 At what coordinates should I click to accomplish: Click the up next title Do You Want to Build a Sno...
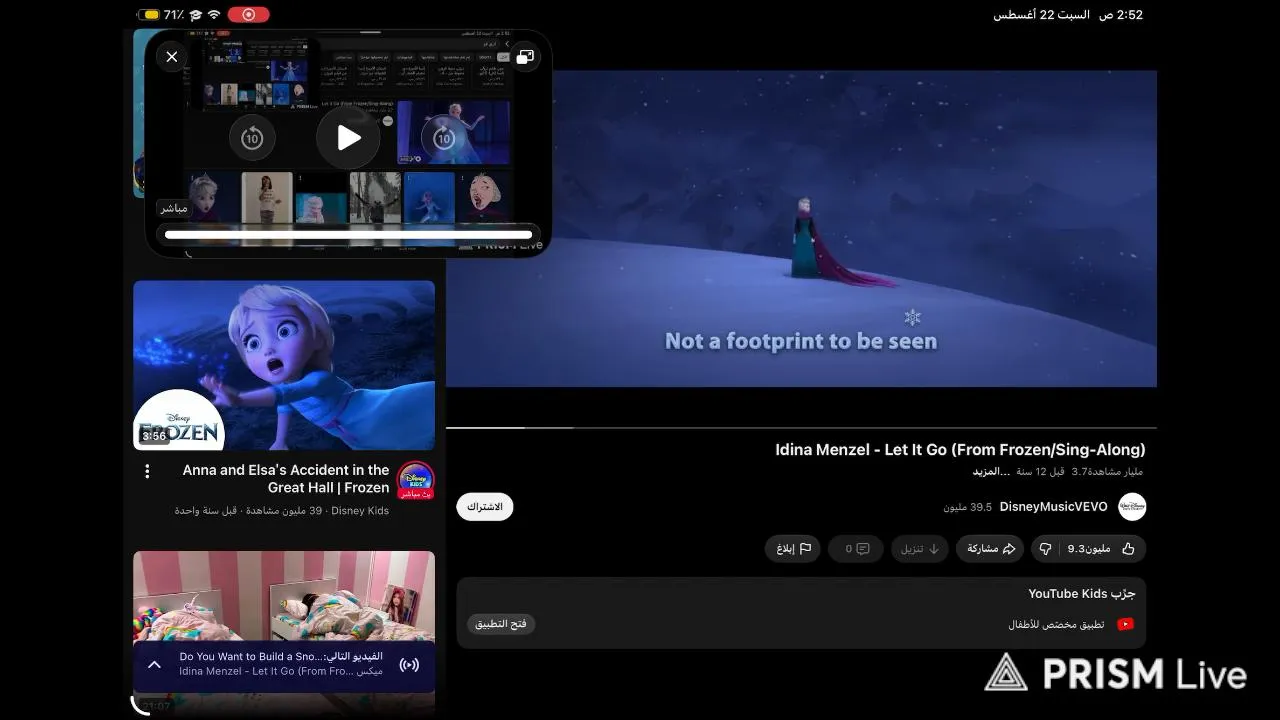pyautogui.click(x=281, y=657)
